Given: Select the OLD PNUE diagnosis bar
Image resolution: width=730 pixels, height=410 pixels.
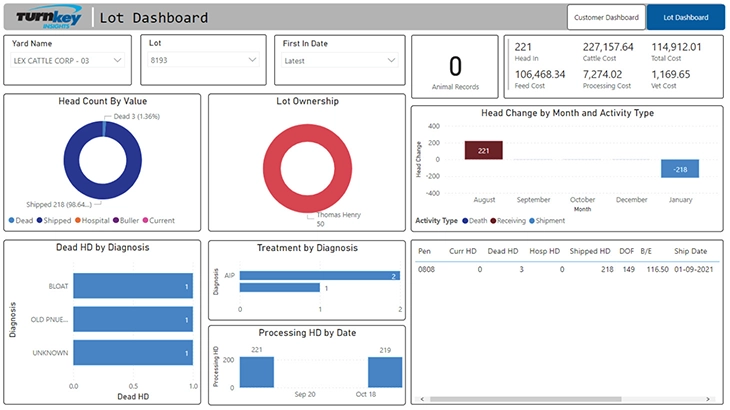Looking at the screenshot, I should [133, 319].
